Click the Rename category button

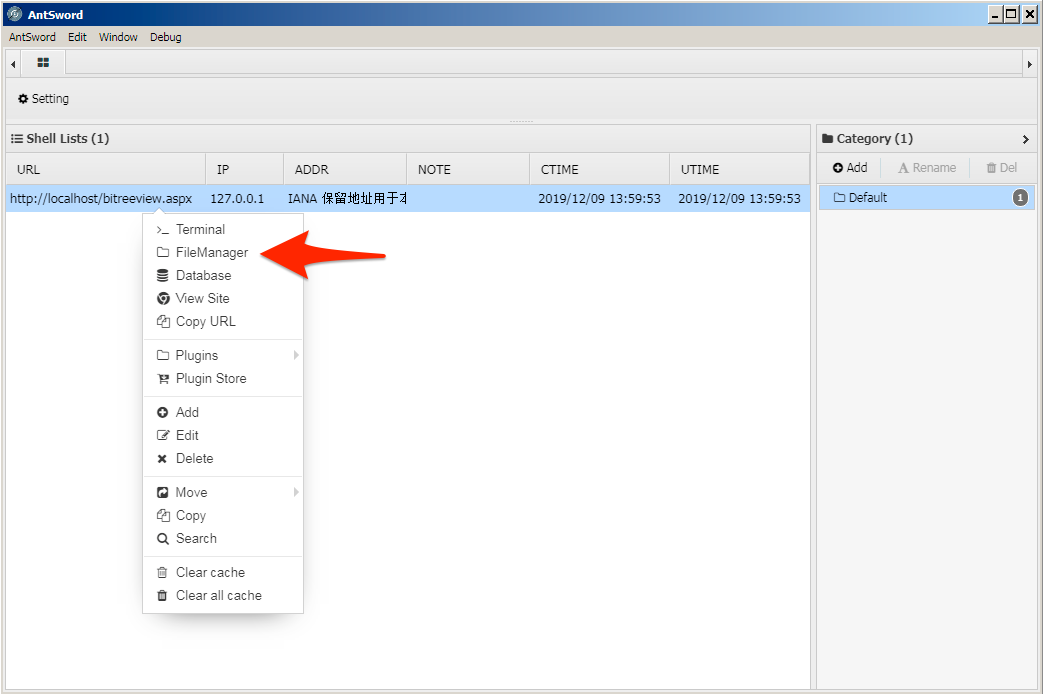(927, 168)
